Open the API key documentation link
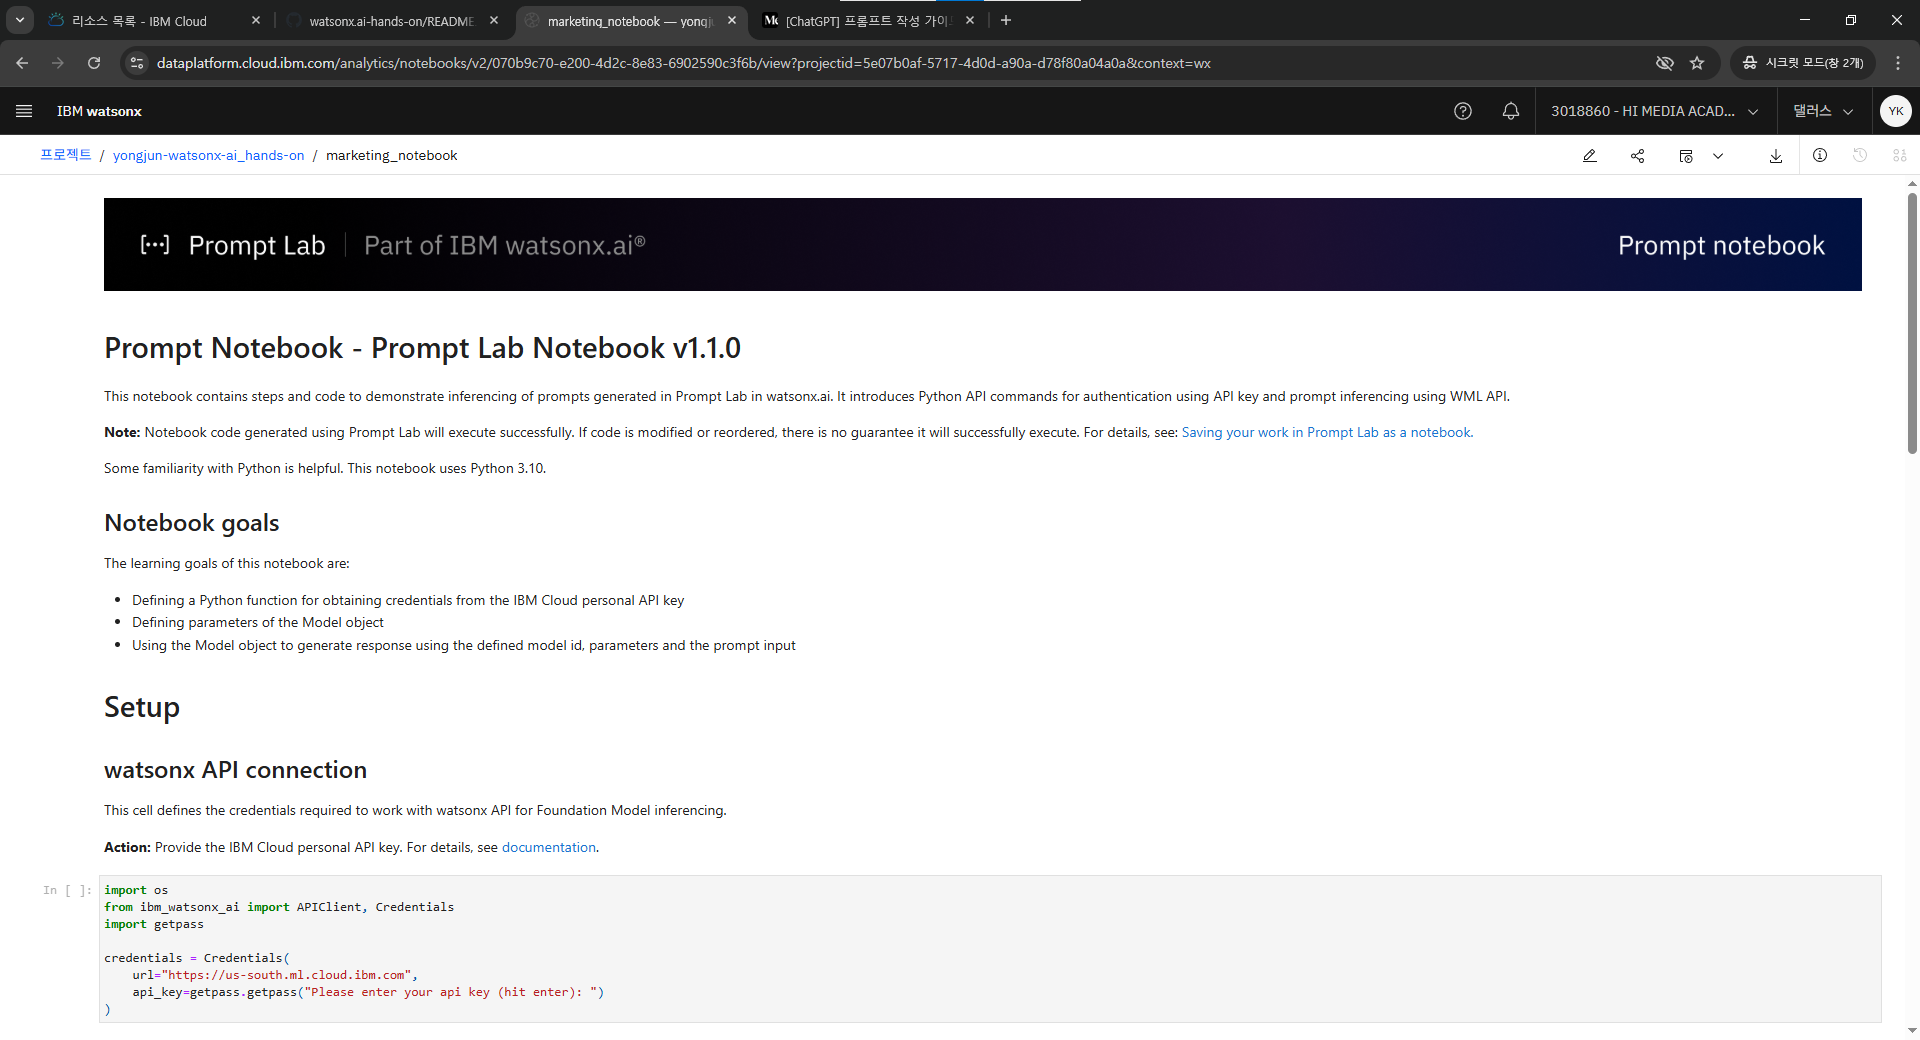This screenshot has width=1920, height=1040. tap(549, 847)
